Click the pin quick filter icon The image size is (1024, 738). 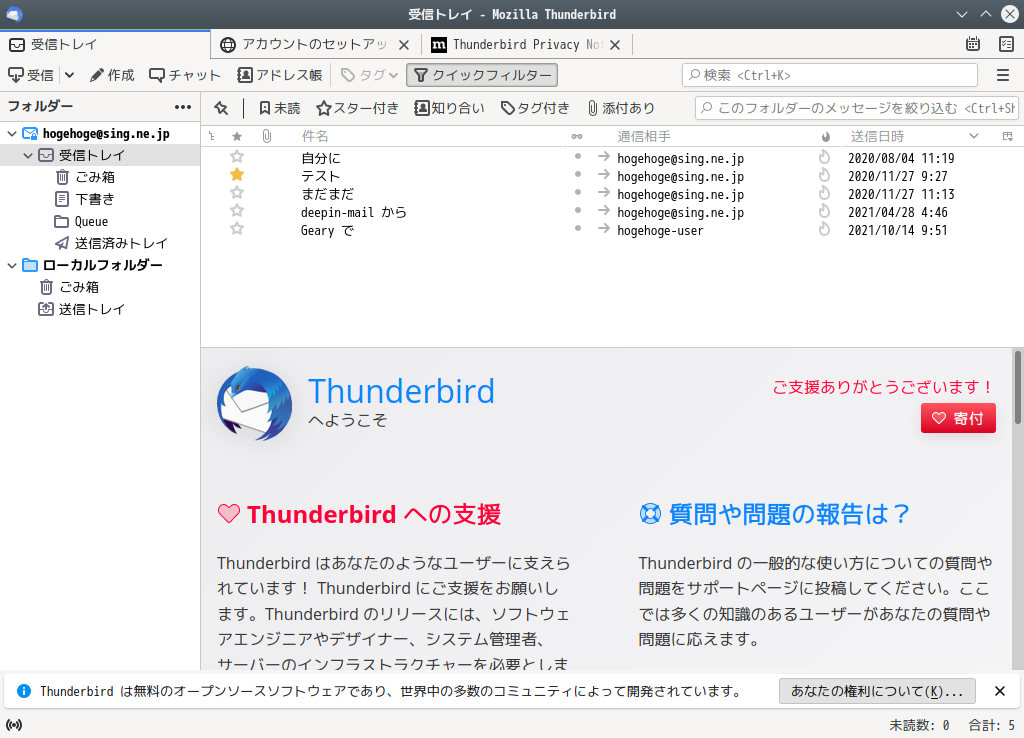(x=221, y=108)
